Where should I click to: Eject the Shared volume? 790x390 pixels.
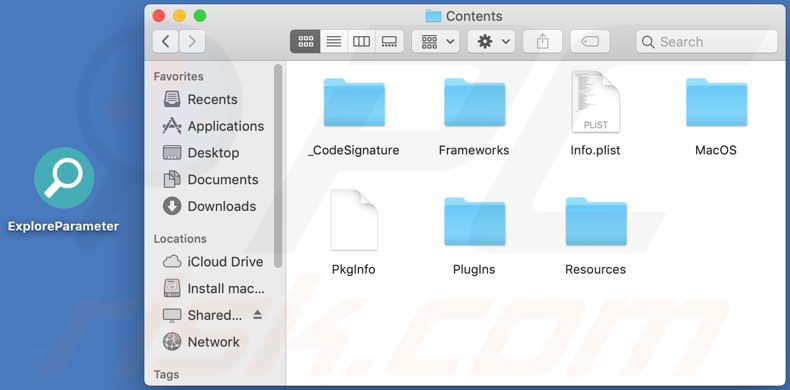point(257,315)
